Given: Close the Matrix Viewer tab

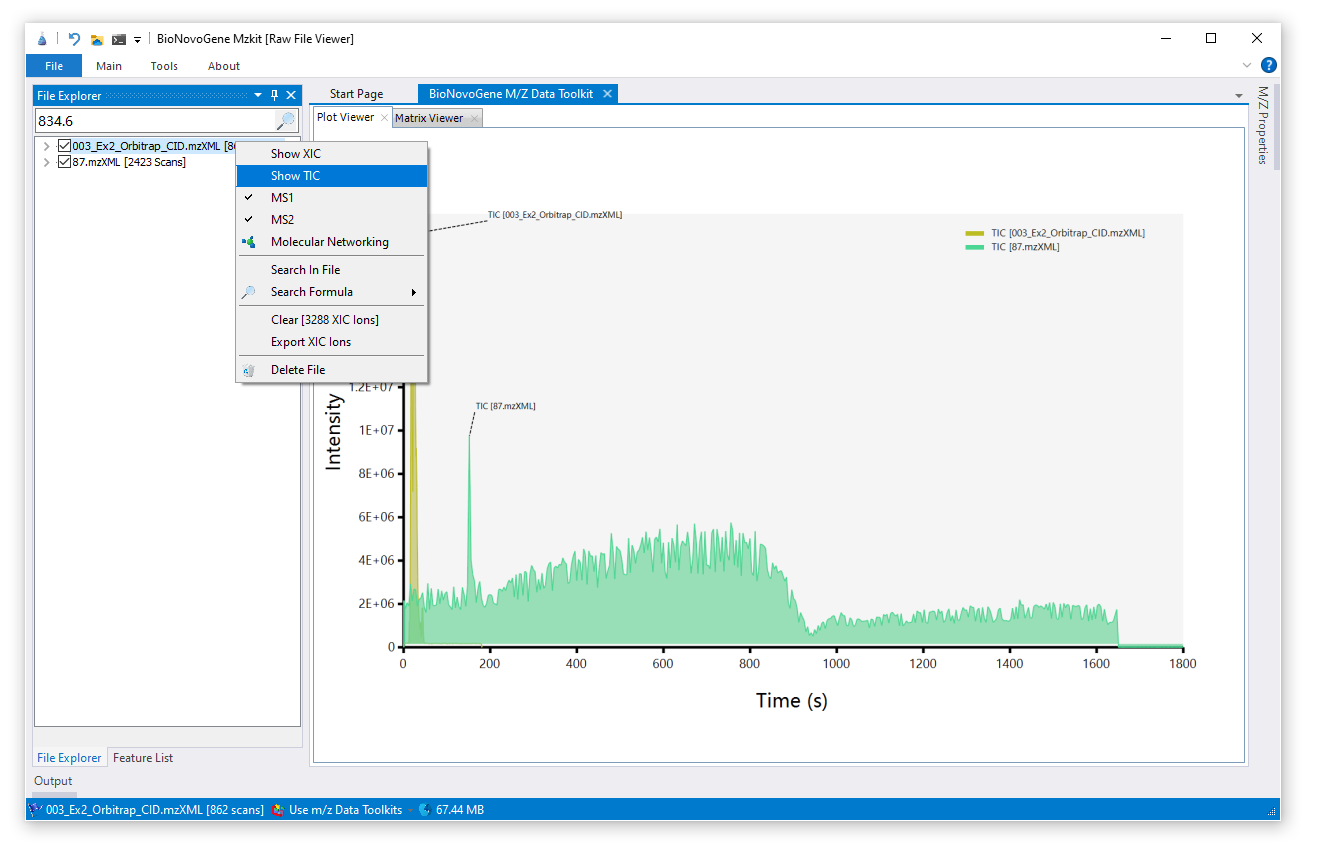Looking at the screenshot, I should [475, 118].
